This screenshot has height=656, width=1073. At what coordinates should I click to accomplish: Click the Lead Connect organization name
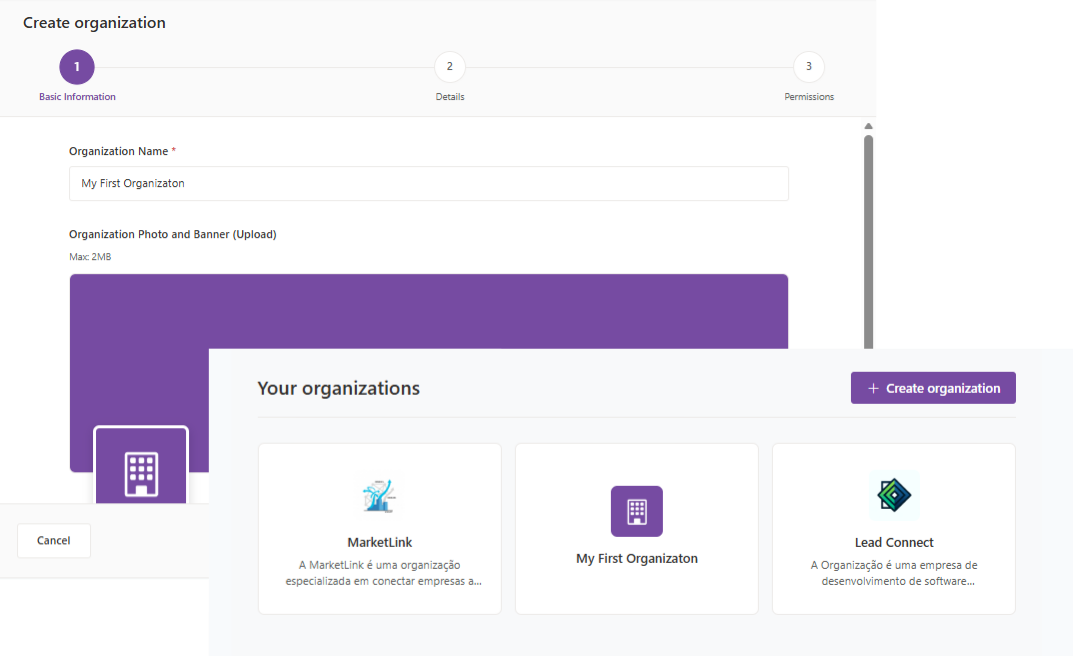pyautogui.click(x=893, y=543)
